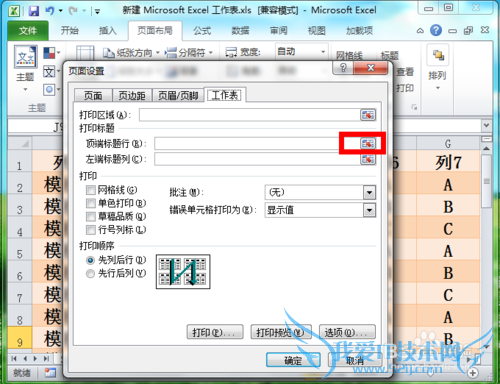Click in the Print area (打印区域) input field

(x=249, y=115)
